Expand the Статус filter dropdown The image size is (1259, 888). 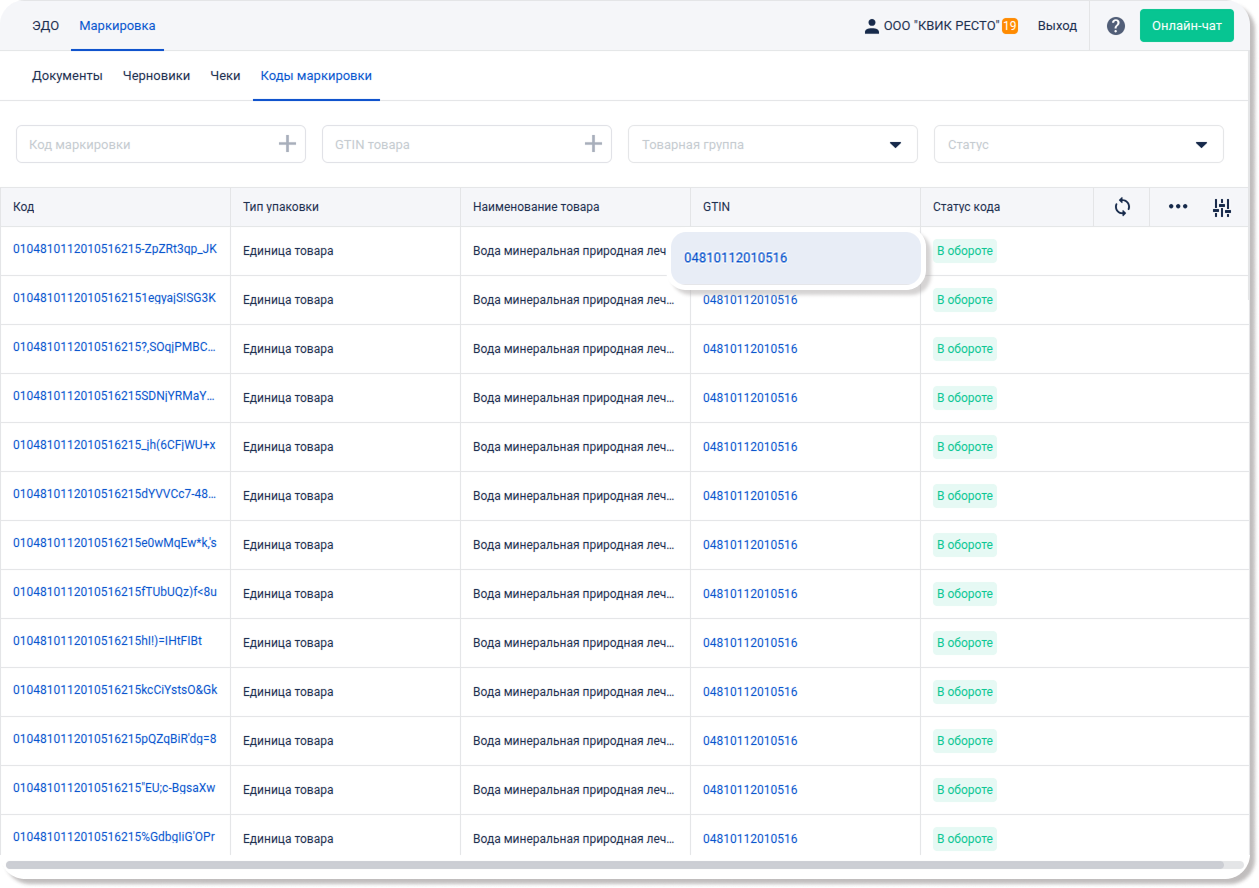(x=1201, y=145)
